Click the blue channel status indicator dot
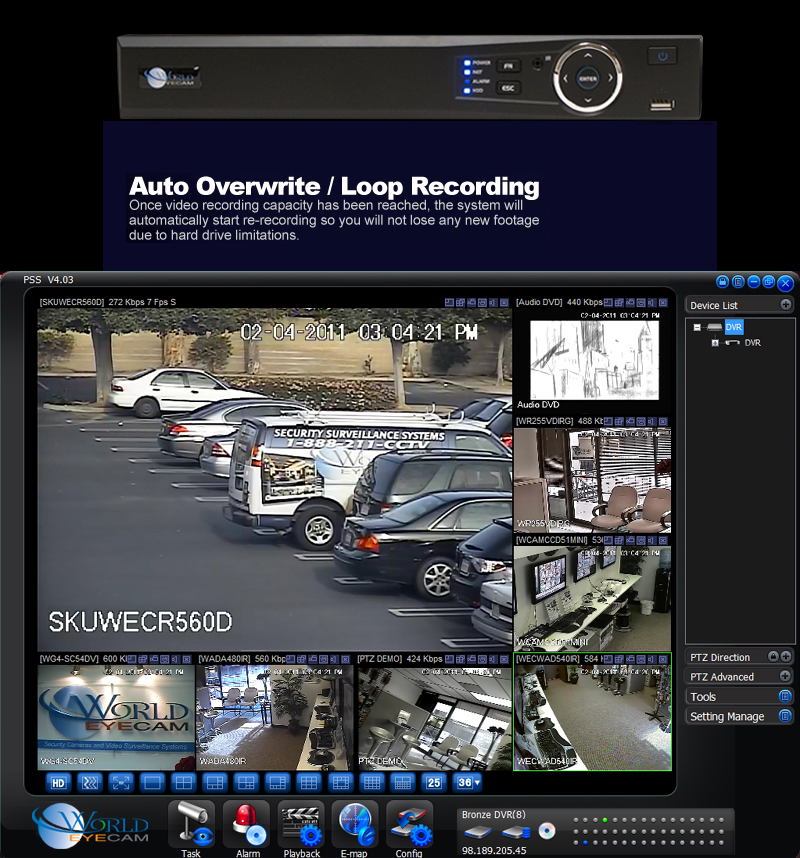This screenshot has width=800, height=858. (x=585, y=842)
